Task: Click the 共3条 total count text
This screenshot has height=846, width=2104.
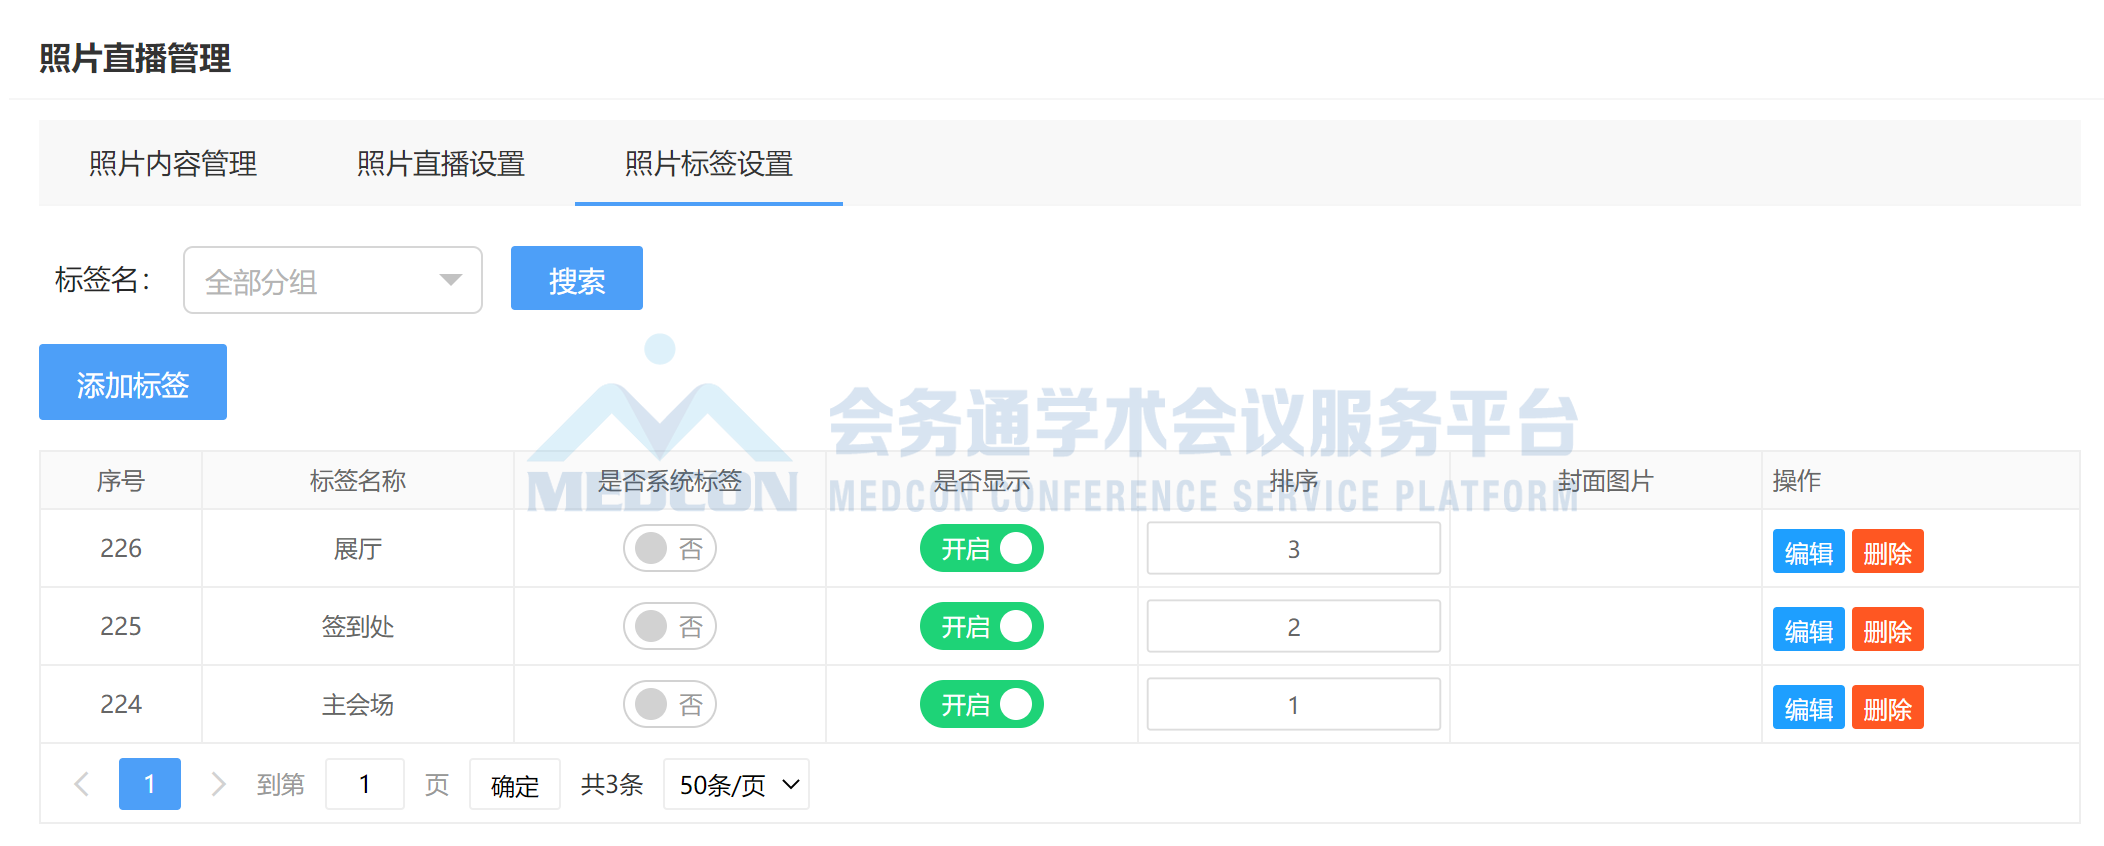Action: (612, 784)
